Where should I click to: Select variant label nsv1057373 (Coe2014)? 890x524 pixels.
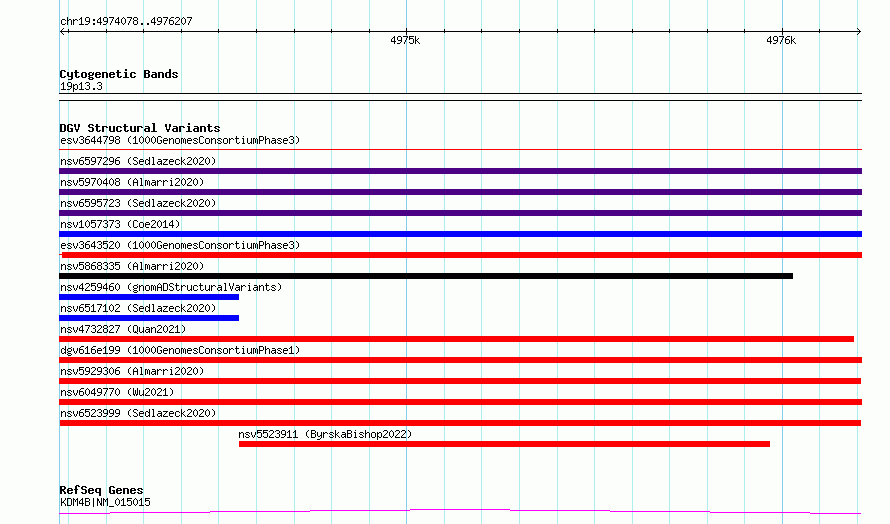click(120, 224)
